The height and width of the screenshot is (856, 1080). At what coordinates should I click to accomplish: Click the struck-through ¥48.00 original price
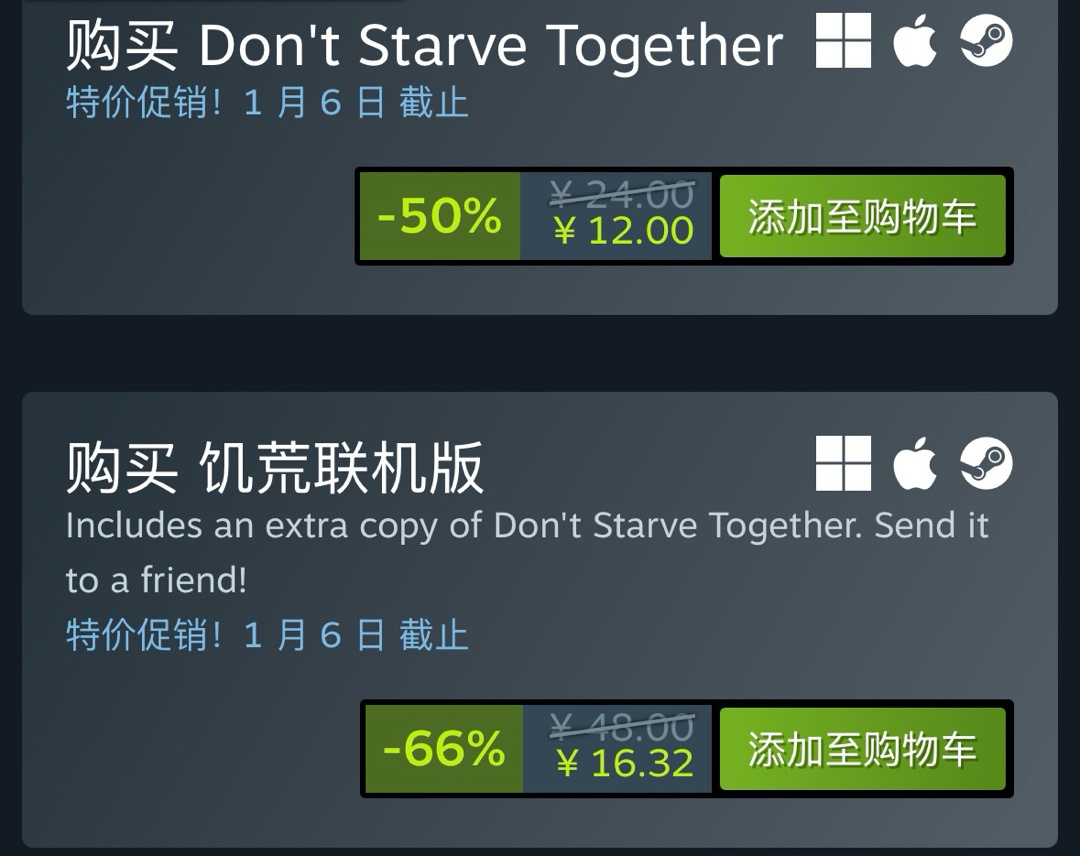(x=622, y=727)
